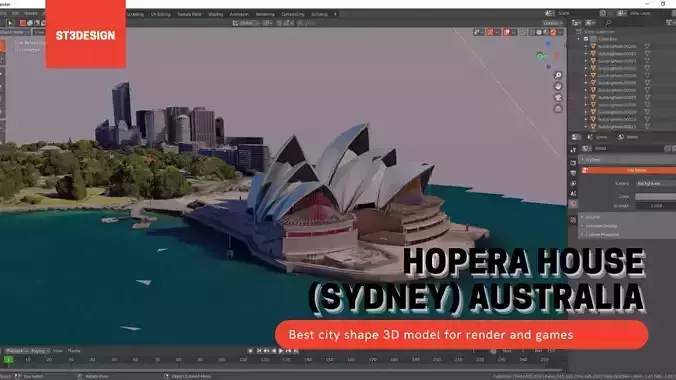Open the Playback popover in timeline
The width and height of the screenshot is (676, 380).
pos(16,351)
